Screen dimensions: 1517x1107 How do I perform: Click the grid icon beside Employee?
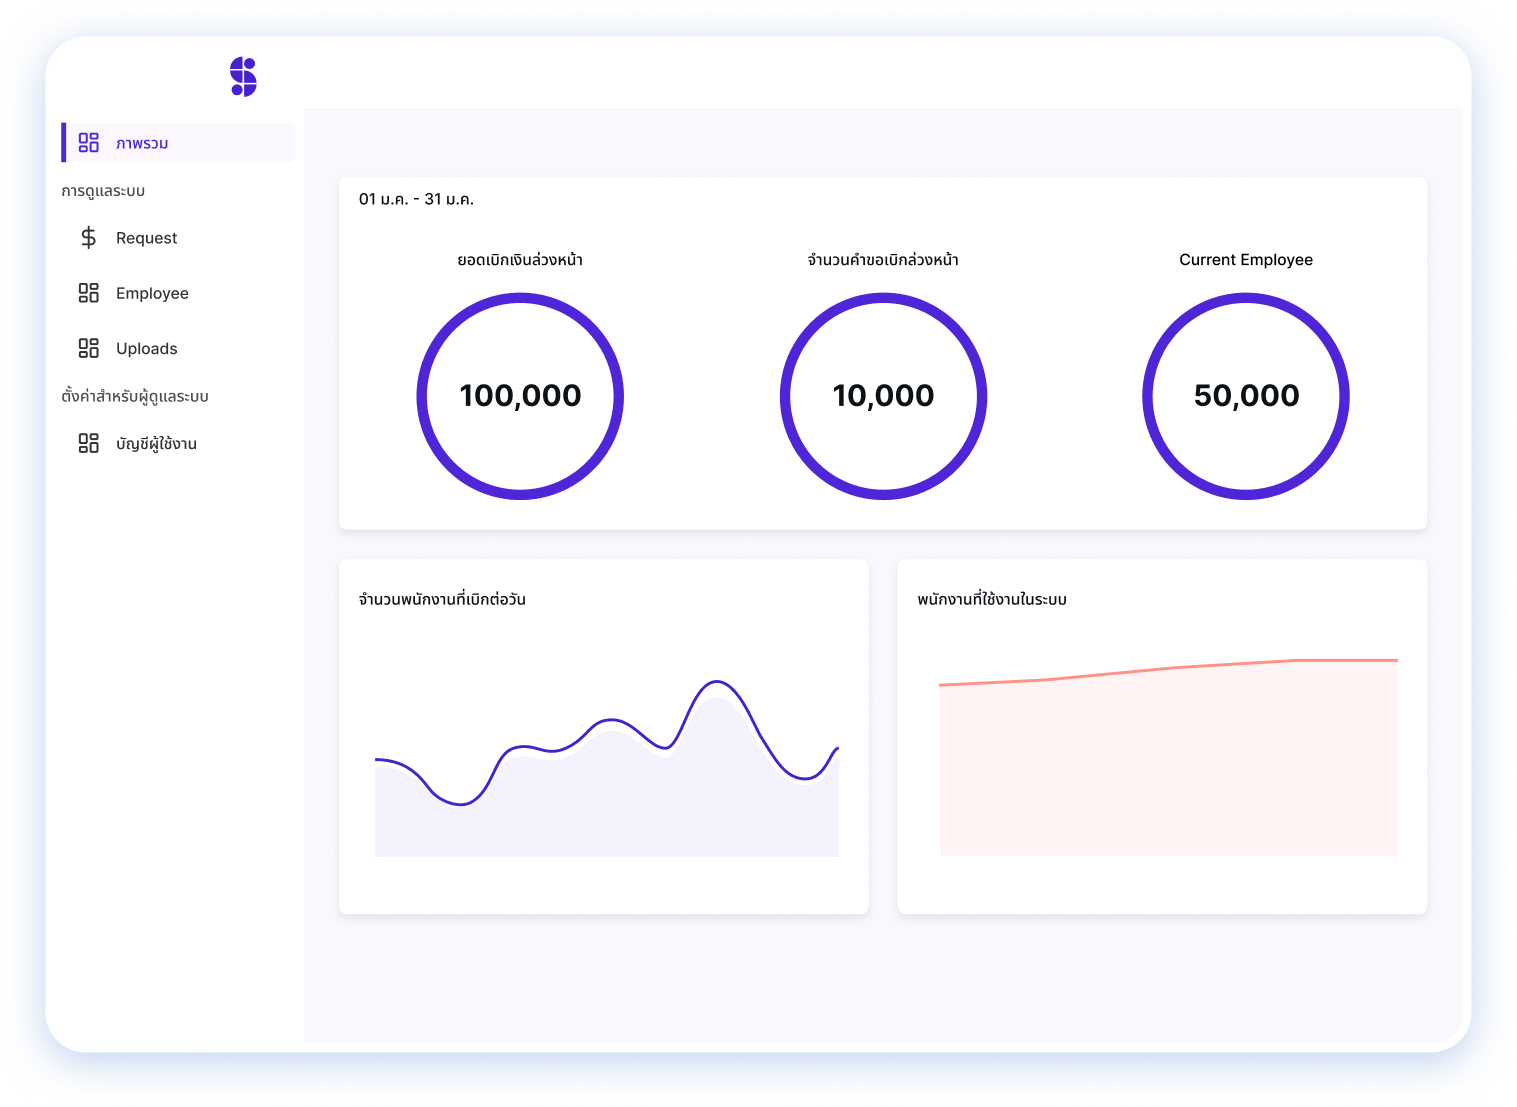89,293
